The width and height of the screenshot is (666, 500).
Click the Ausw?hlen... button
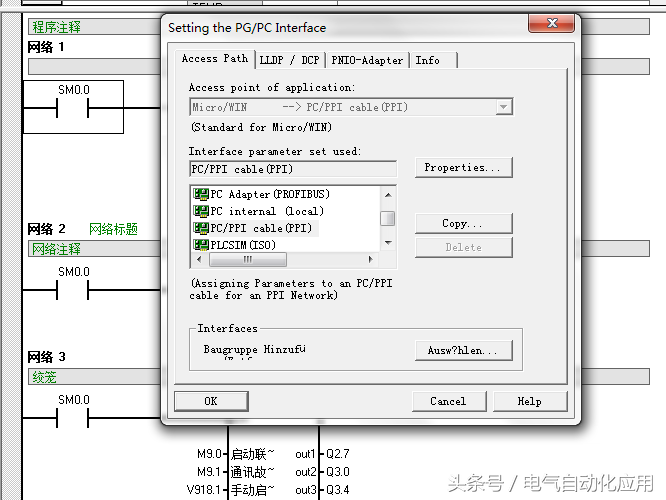coord(462,350)
